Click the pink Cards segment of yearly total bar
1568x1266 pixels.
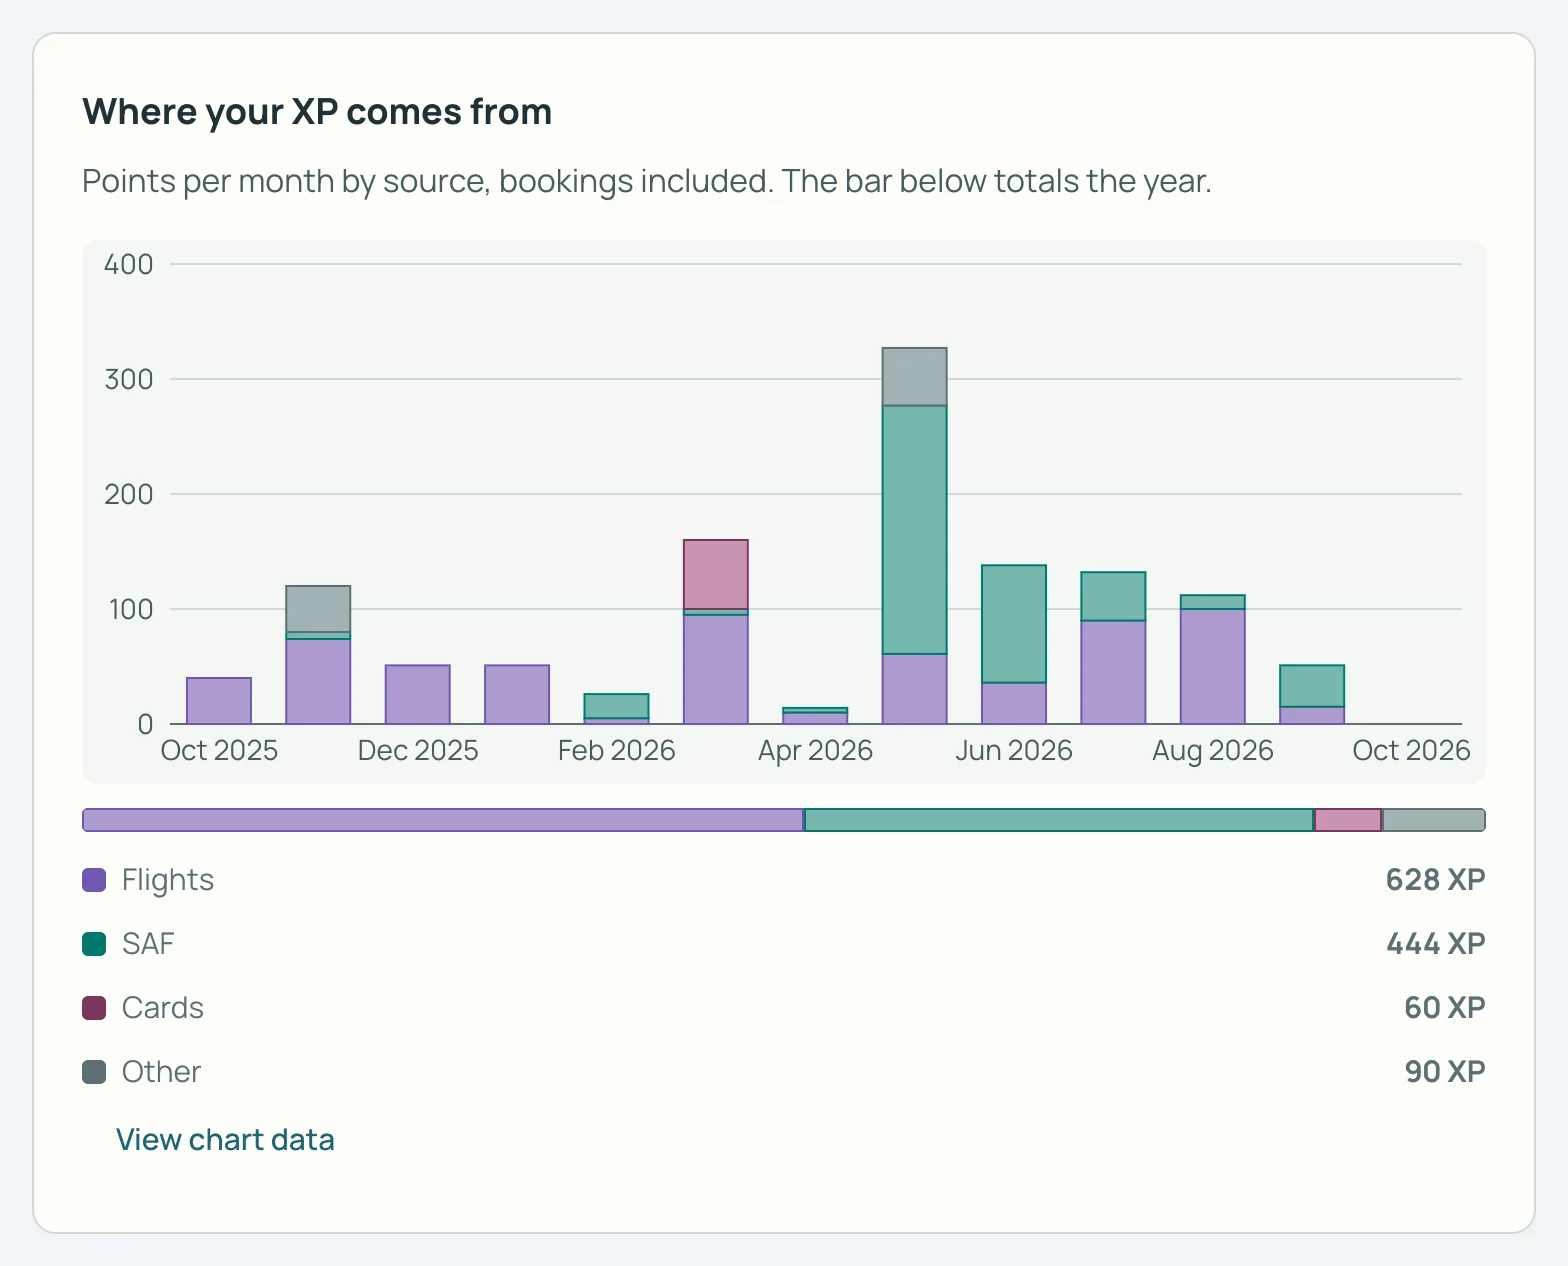(1348, 820)
